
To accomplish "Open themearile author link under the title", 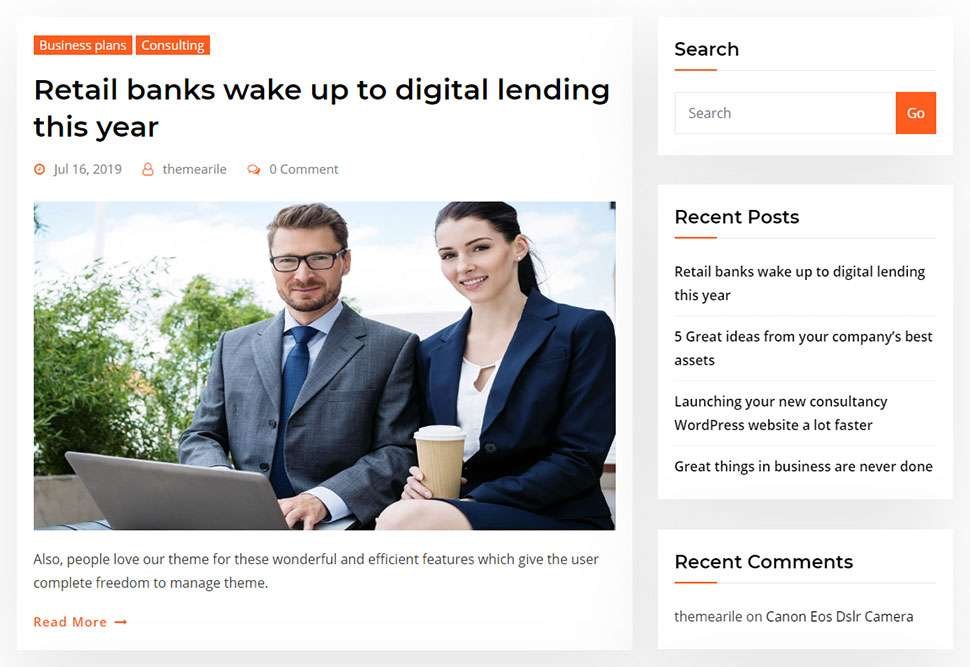I will 194,169.
